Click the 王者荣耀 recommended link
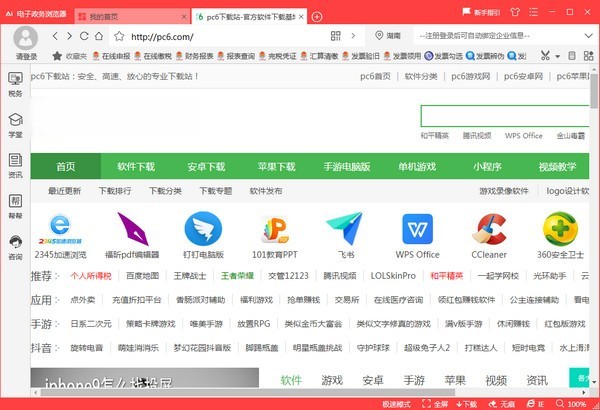 pos(237,276)
